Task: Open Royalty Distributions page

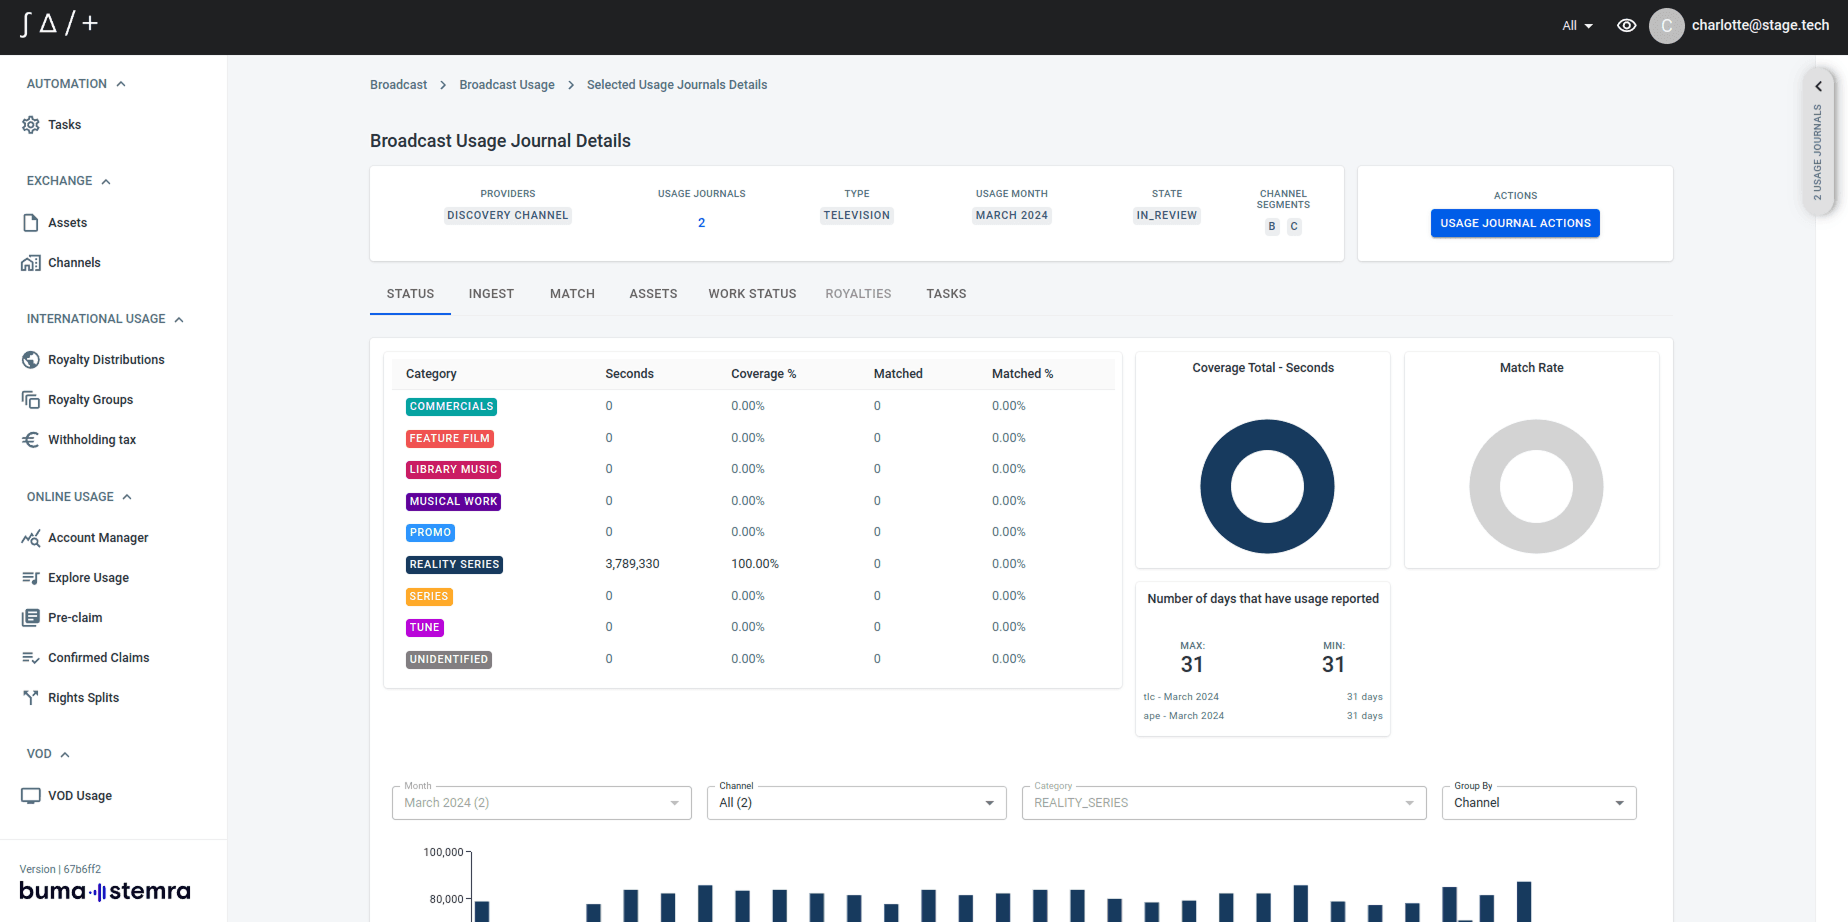Action: 106,360
